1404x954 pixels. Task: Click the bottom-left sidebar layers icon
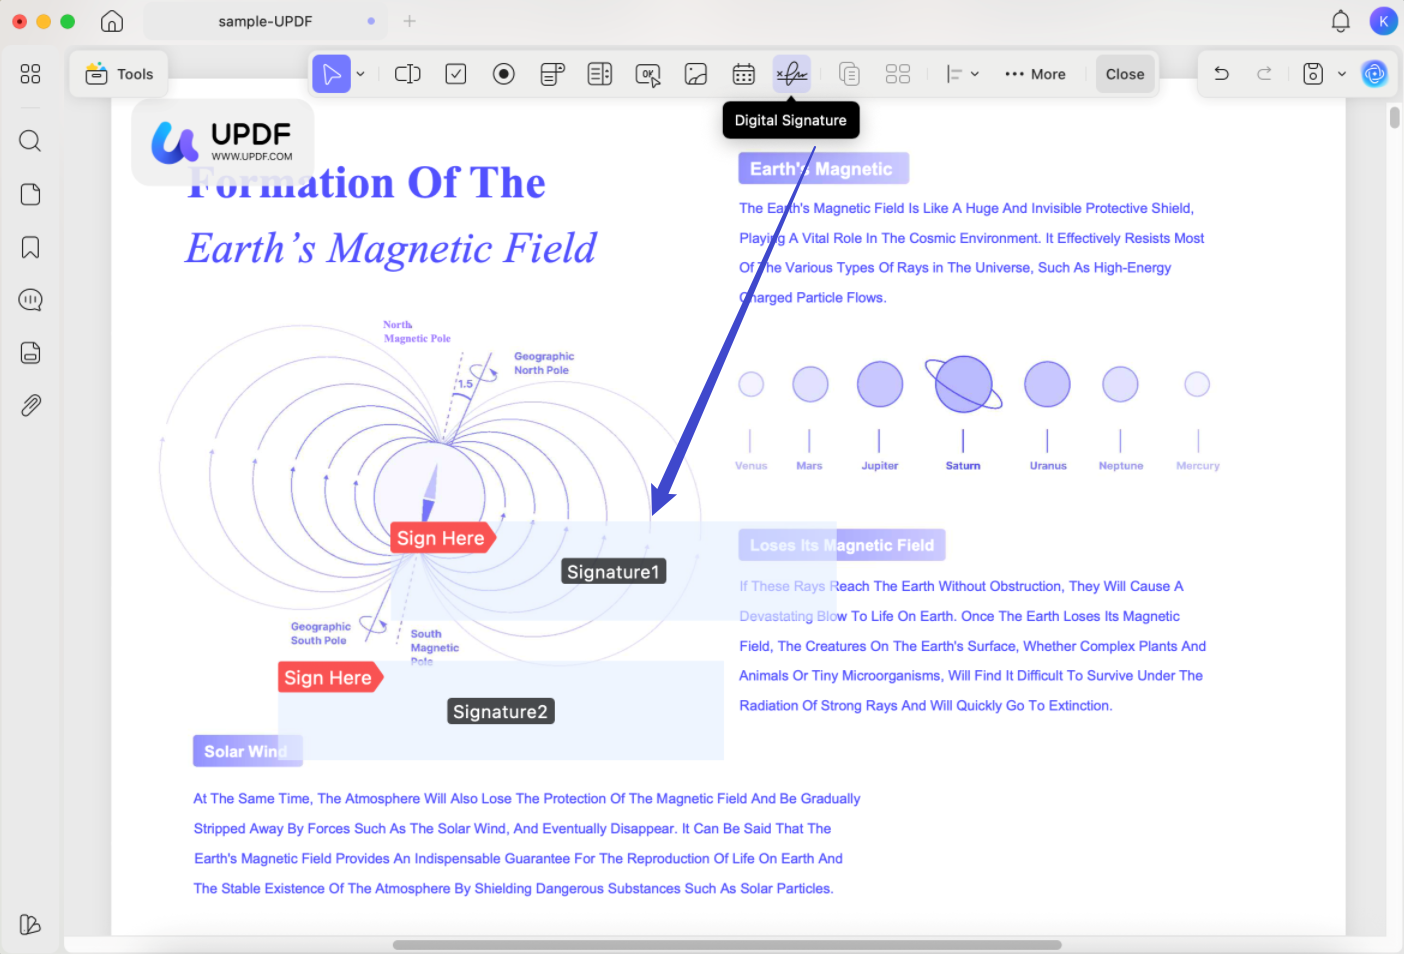coord(31,925)
